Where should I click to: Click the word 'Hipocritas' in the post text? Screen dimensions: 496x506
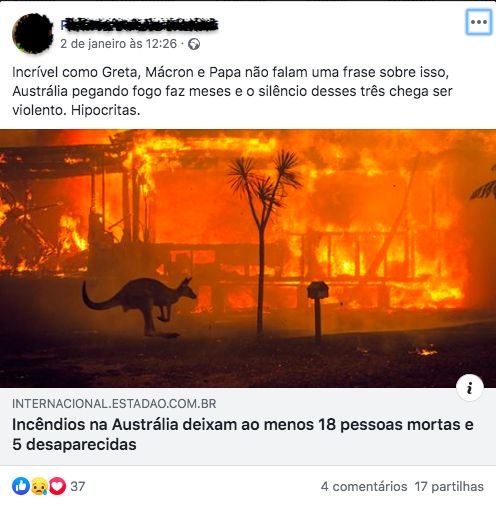(105, 110)
